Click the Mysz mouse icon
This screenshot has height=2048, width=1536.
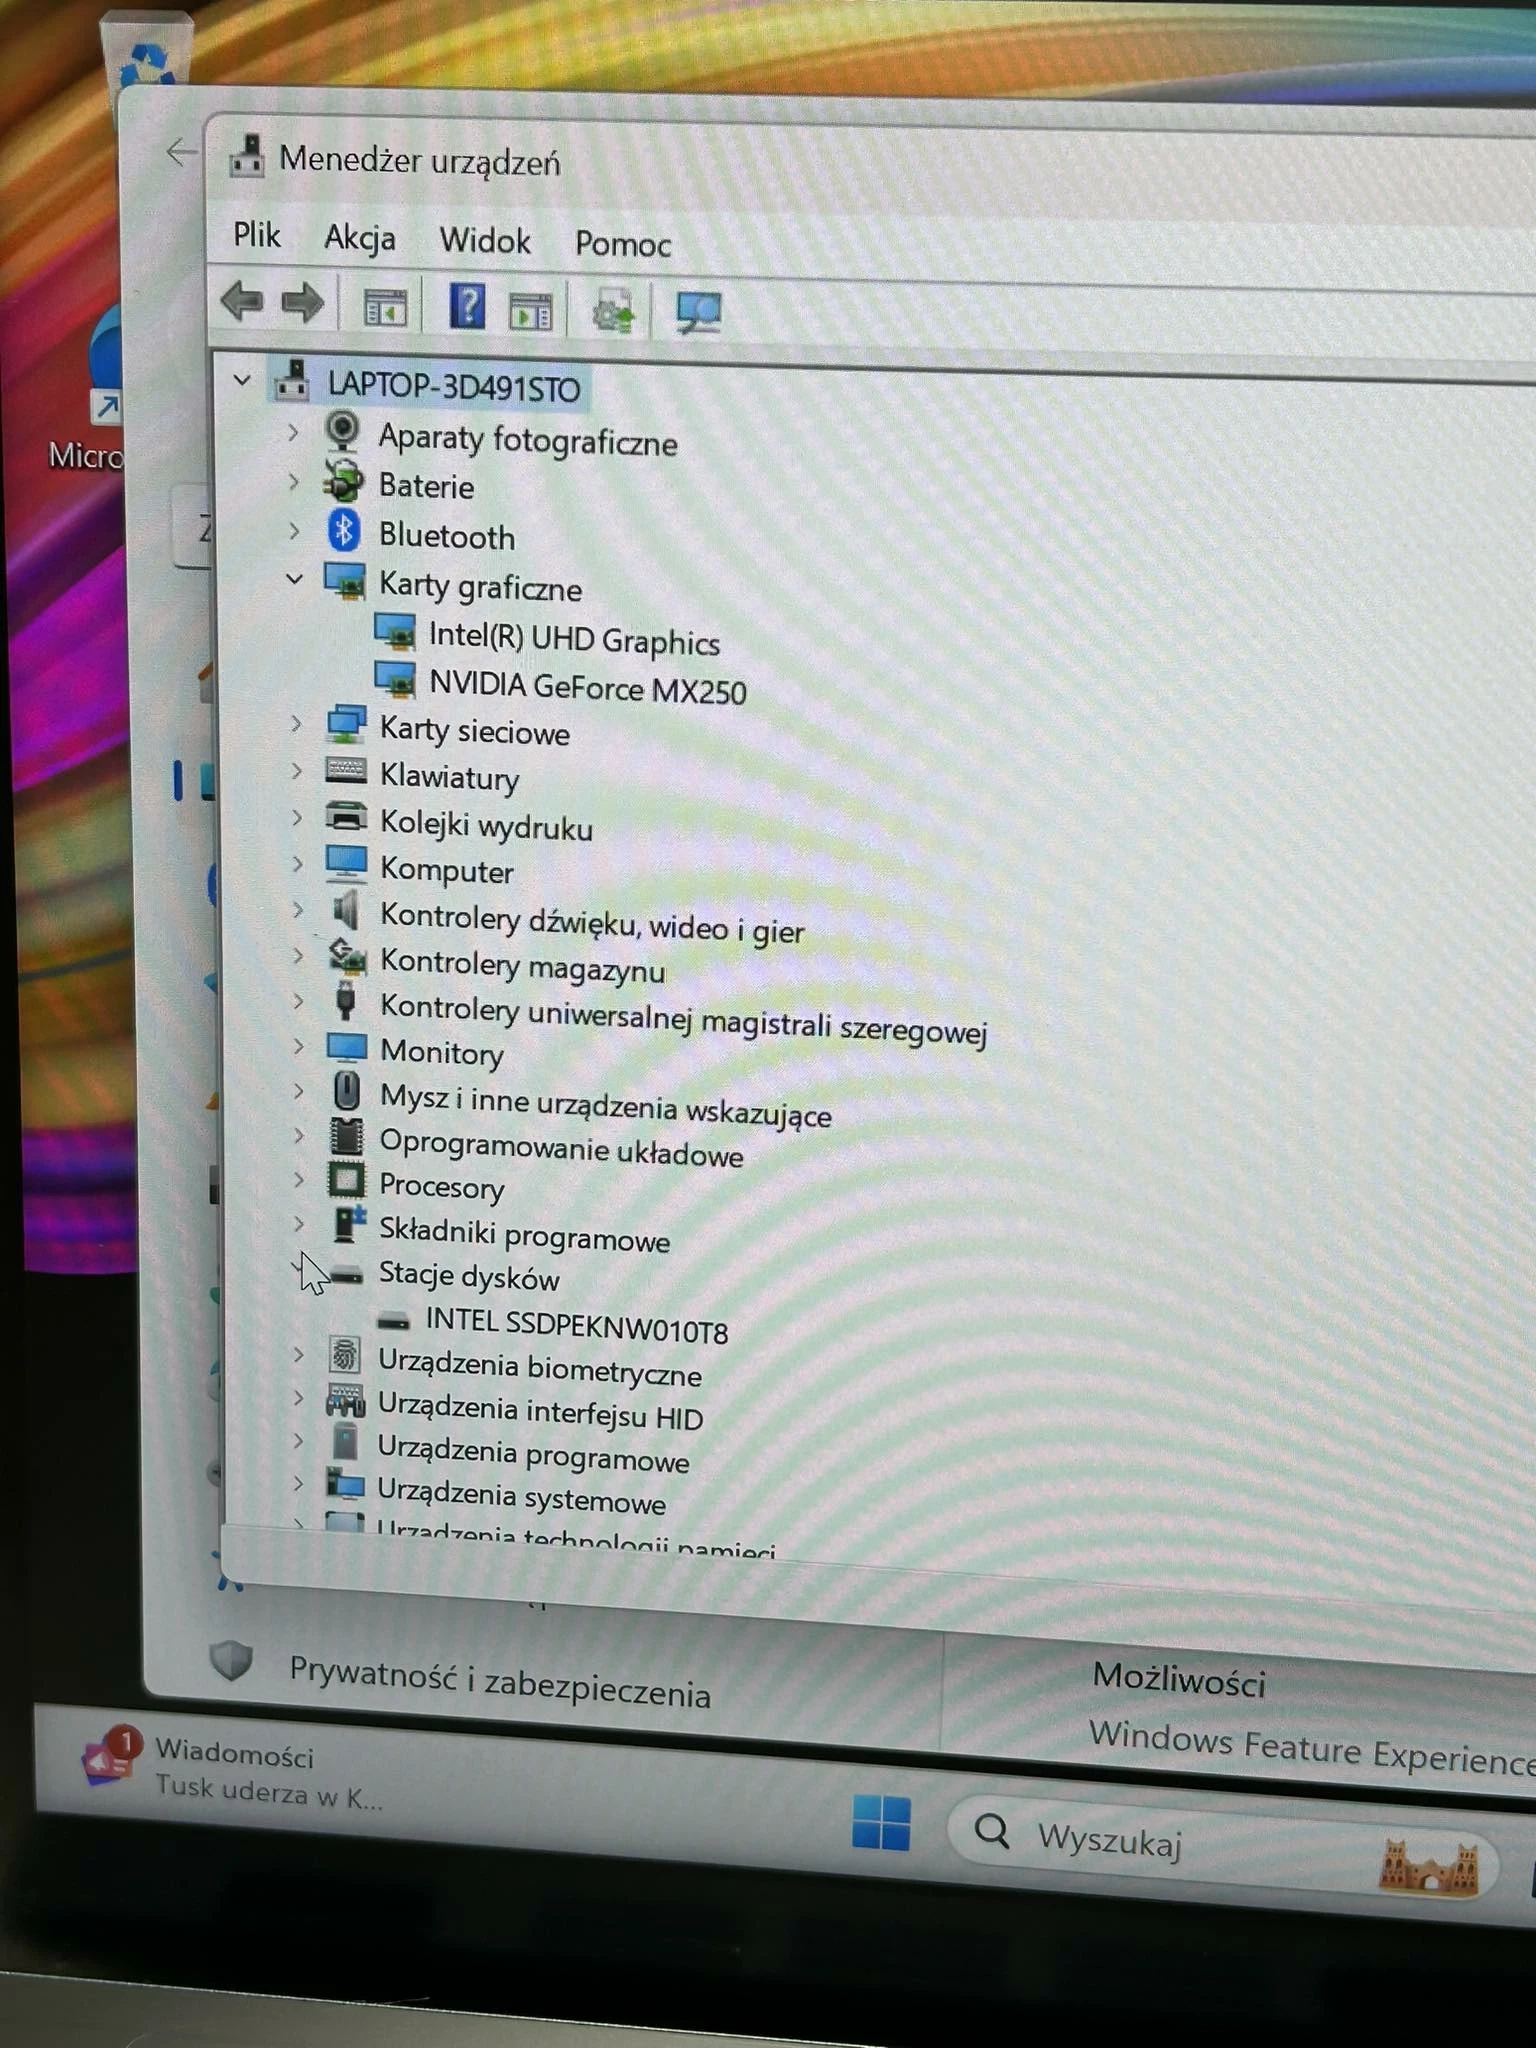pyautogui.click(x=346, y=1090)
